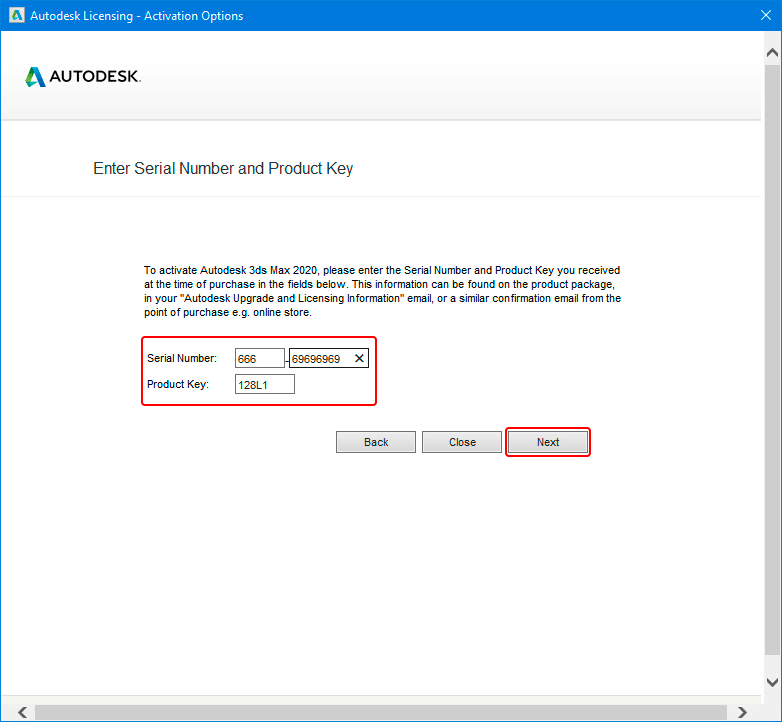Click the Next button
This screenshot has width=782, height=722.
tap(548, 442)
